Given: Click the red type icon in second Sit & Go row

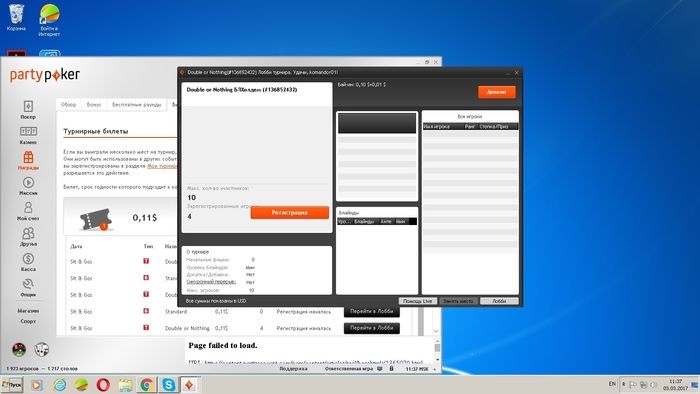Looking at the screenshot, I should (x=146, y=278).
